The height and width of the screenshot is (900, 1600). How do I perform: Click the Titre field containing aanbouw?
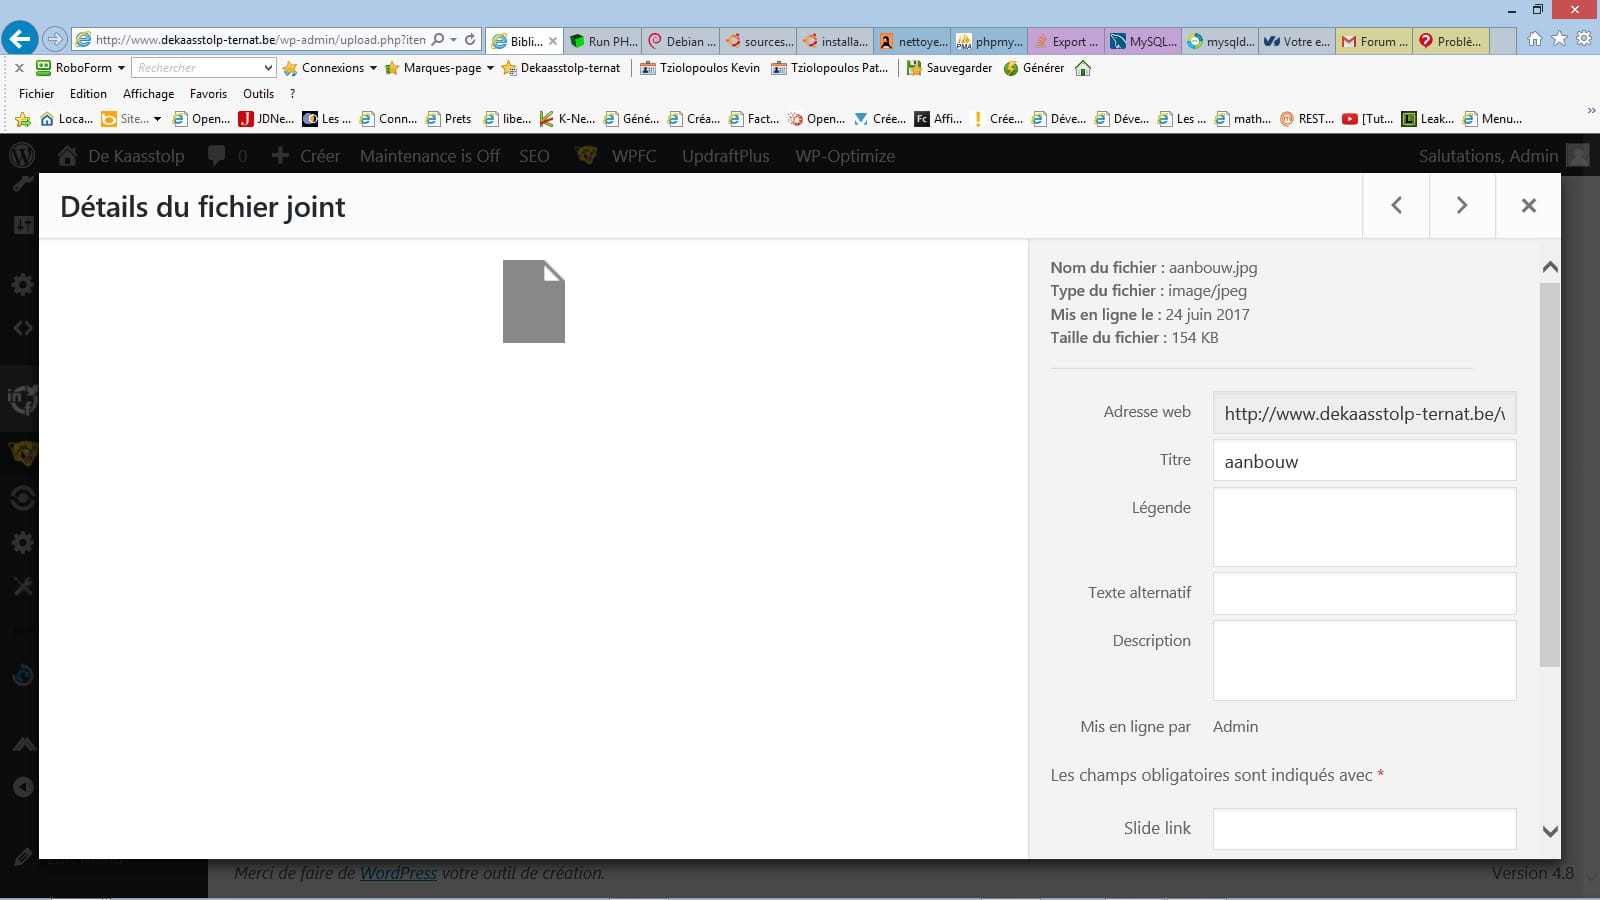1364,461
